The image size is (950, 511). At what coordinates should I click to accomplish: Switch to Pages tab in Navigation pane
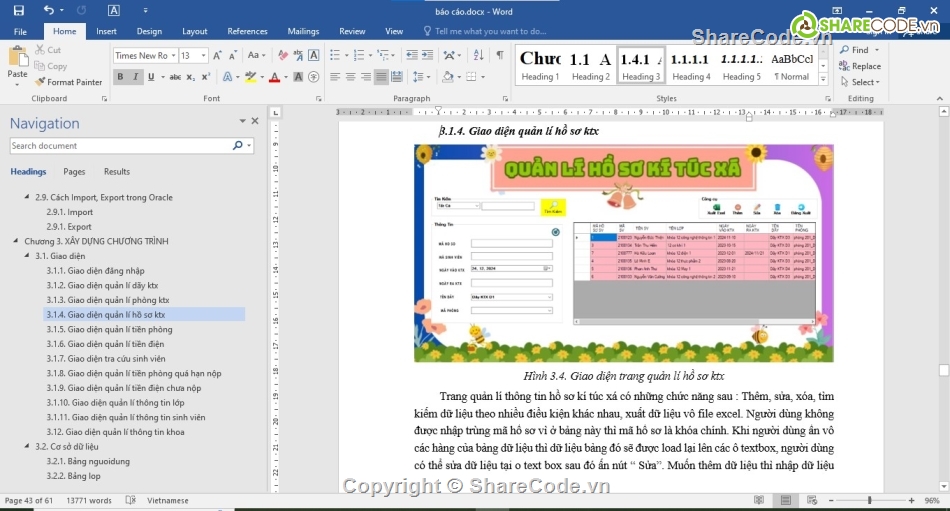click(74, 172)
